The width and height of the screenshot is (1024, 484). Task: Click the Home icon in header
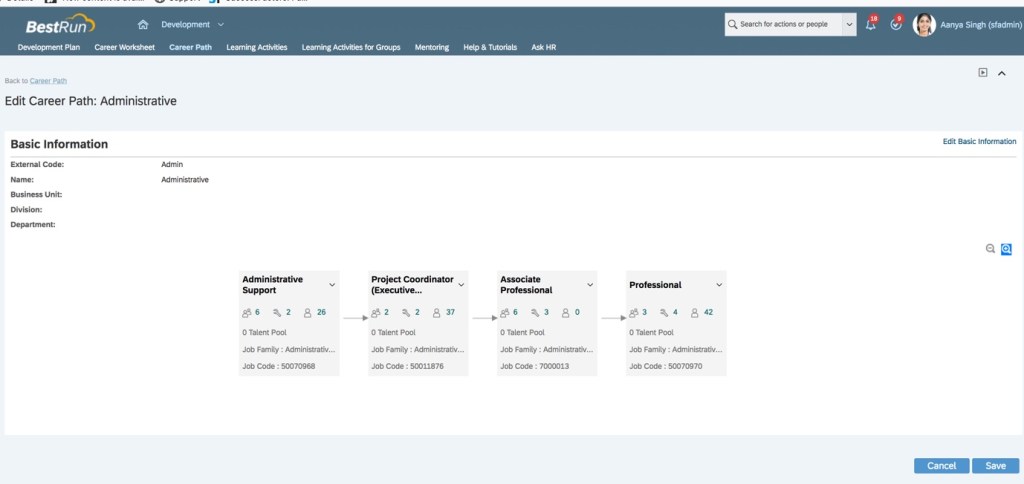click(x=143, y=24)
